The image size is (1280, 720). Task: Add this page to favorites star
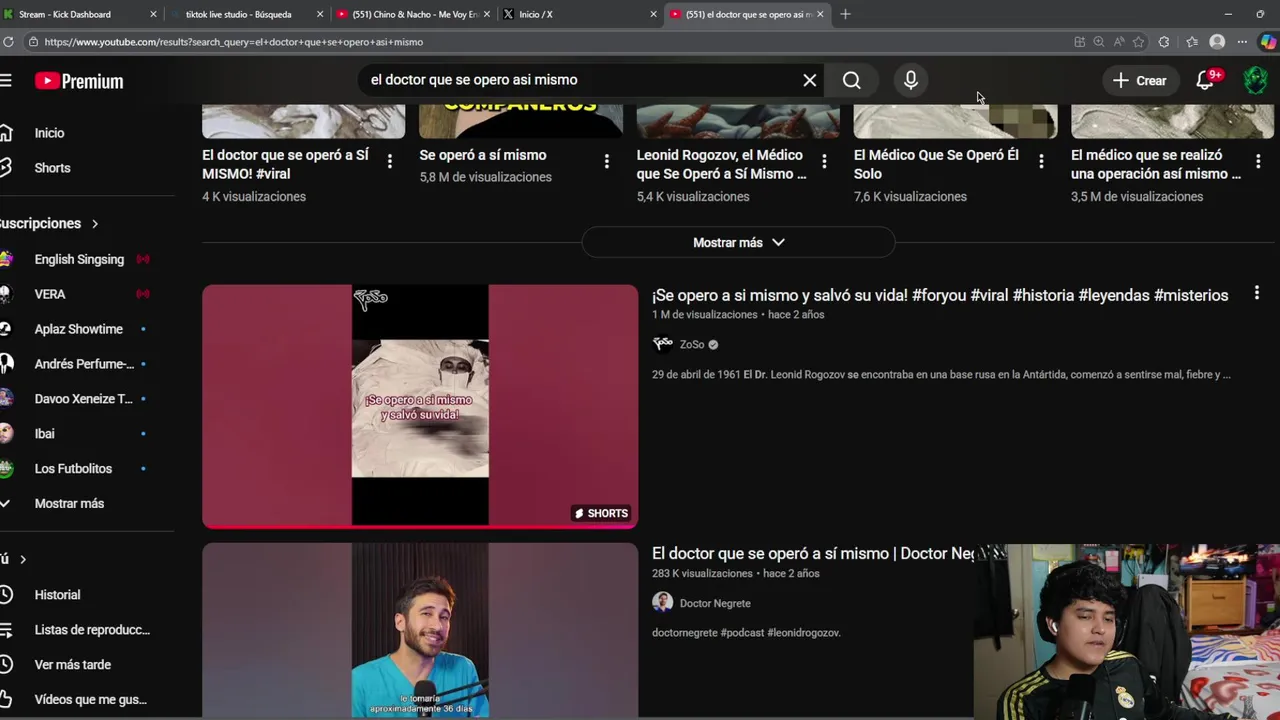(1138, 42)
